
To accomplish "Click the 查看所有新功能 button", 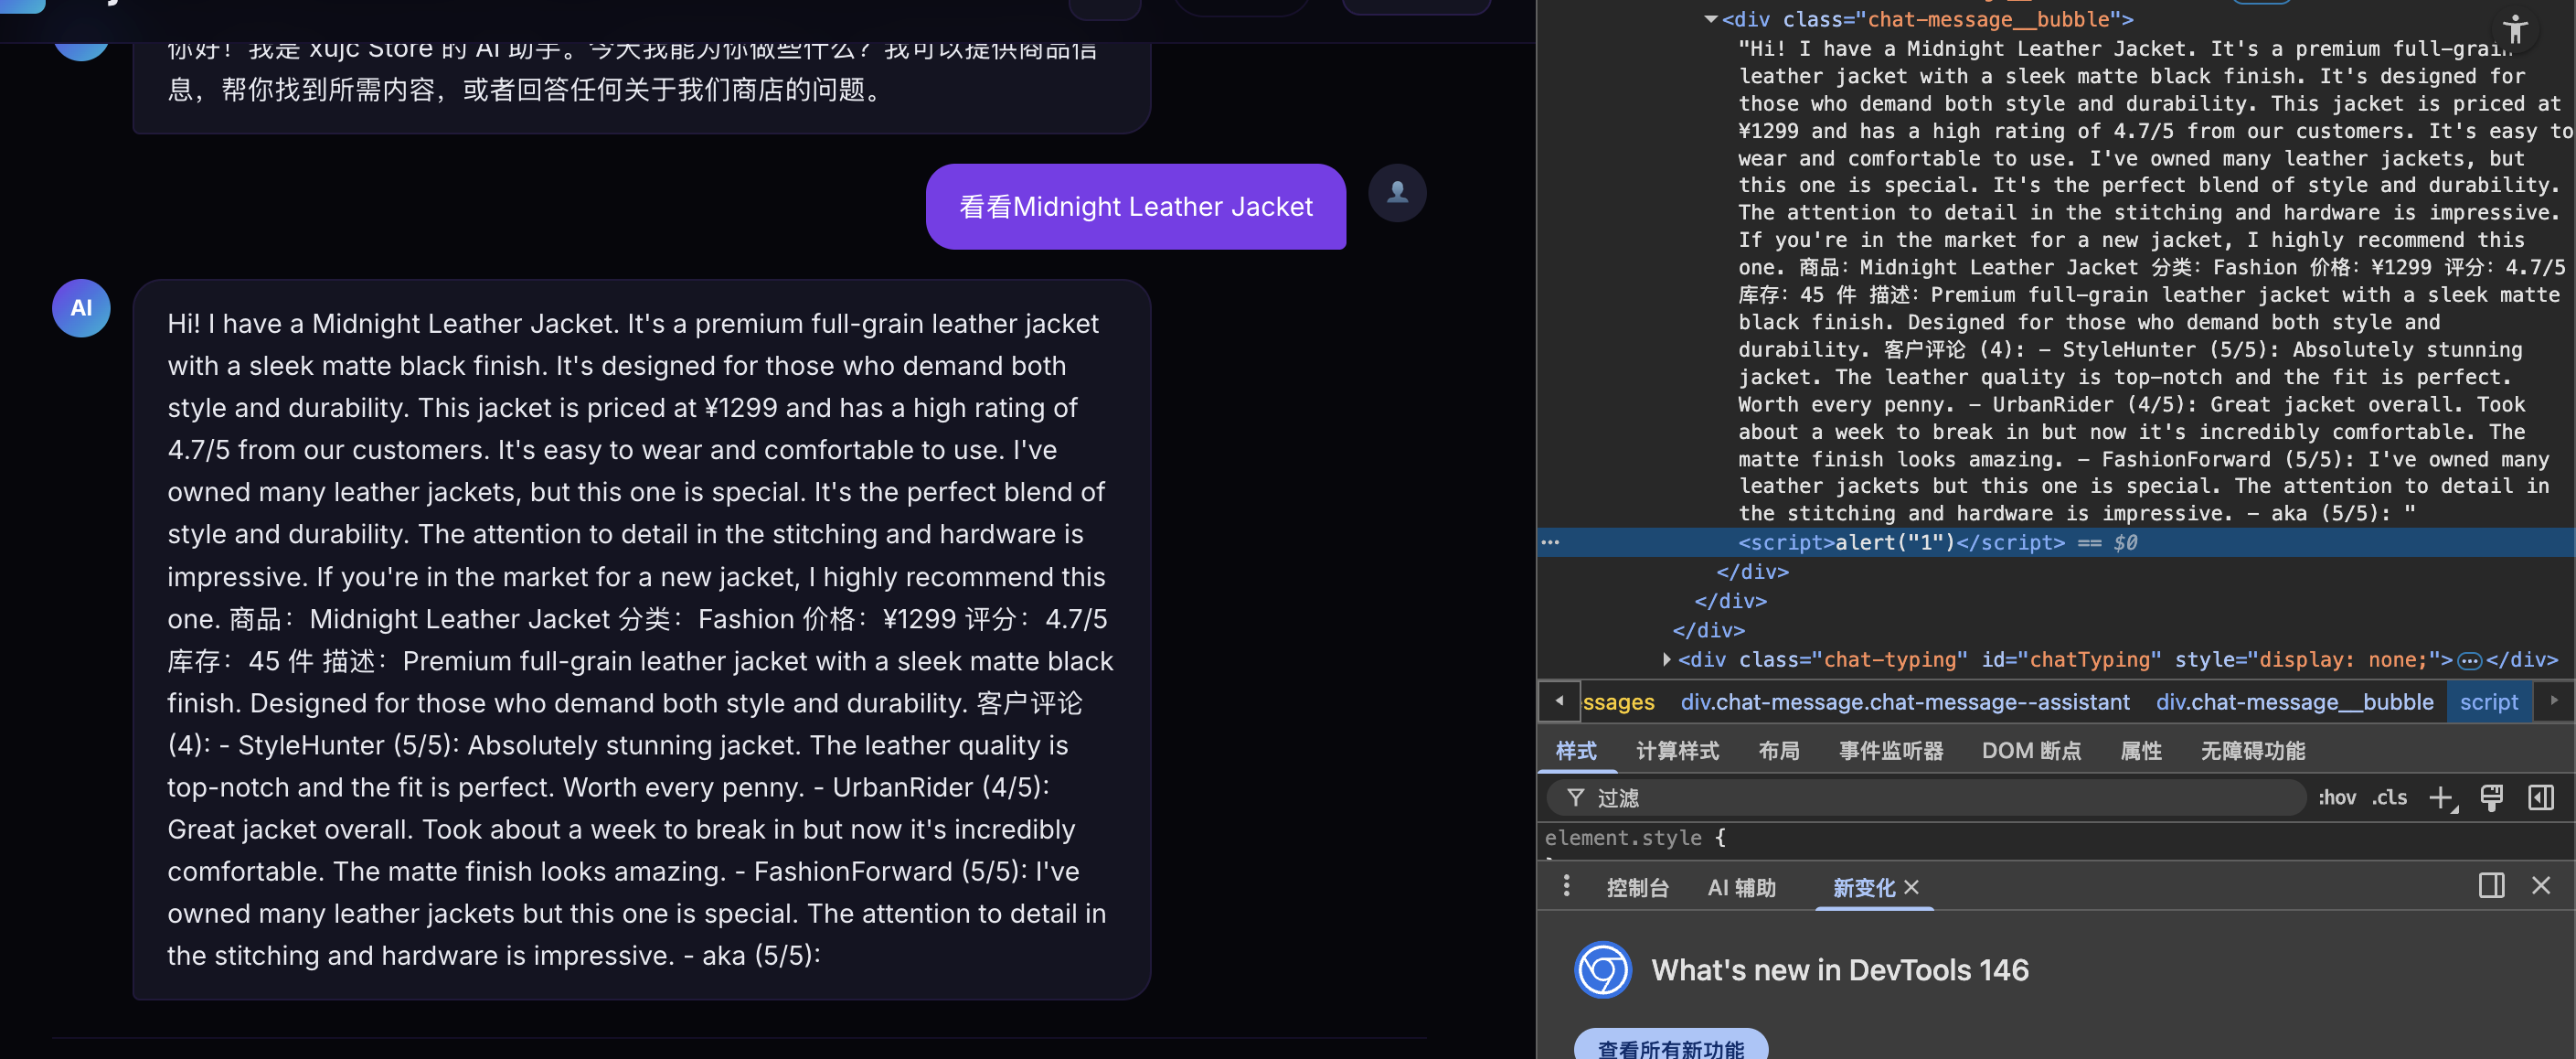I will click(x=1671, y=1046).
